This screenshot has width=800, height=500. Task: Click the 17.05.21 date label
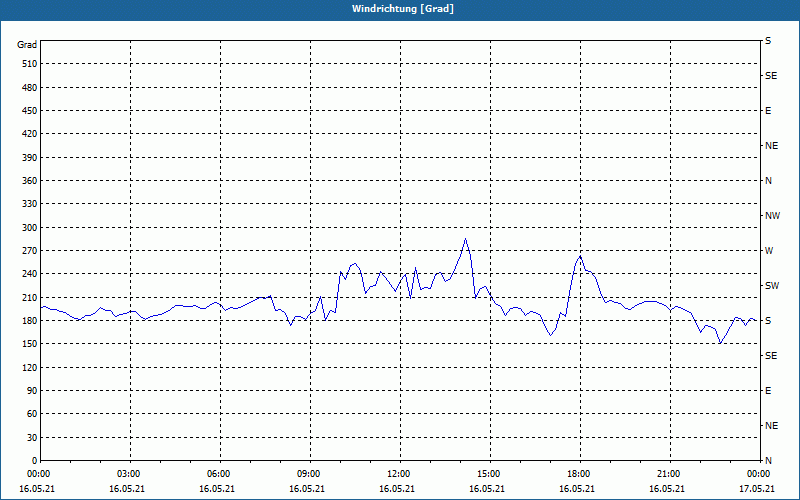[x=756, y=489]
